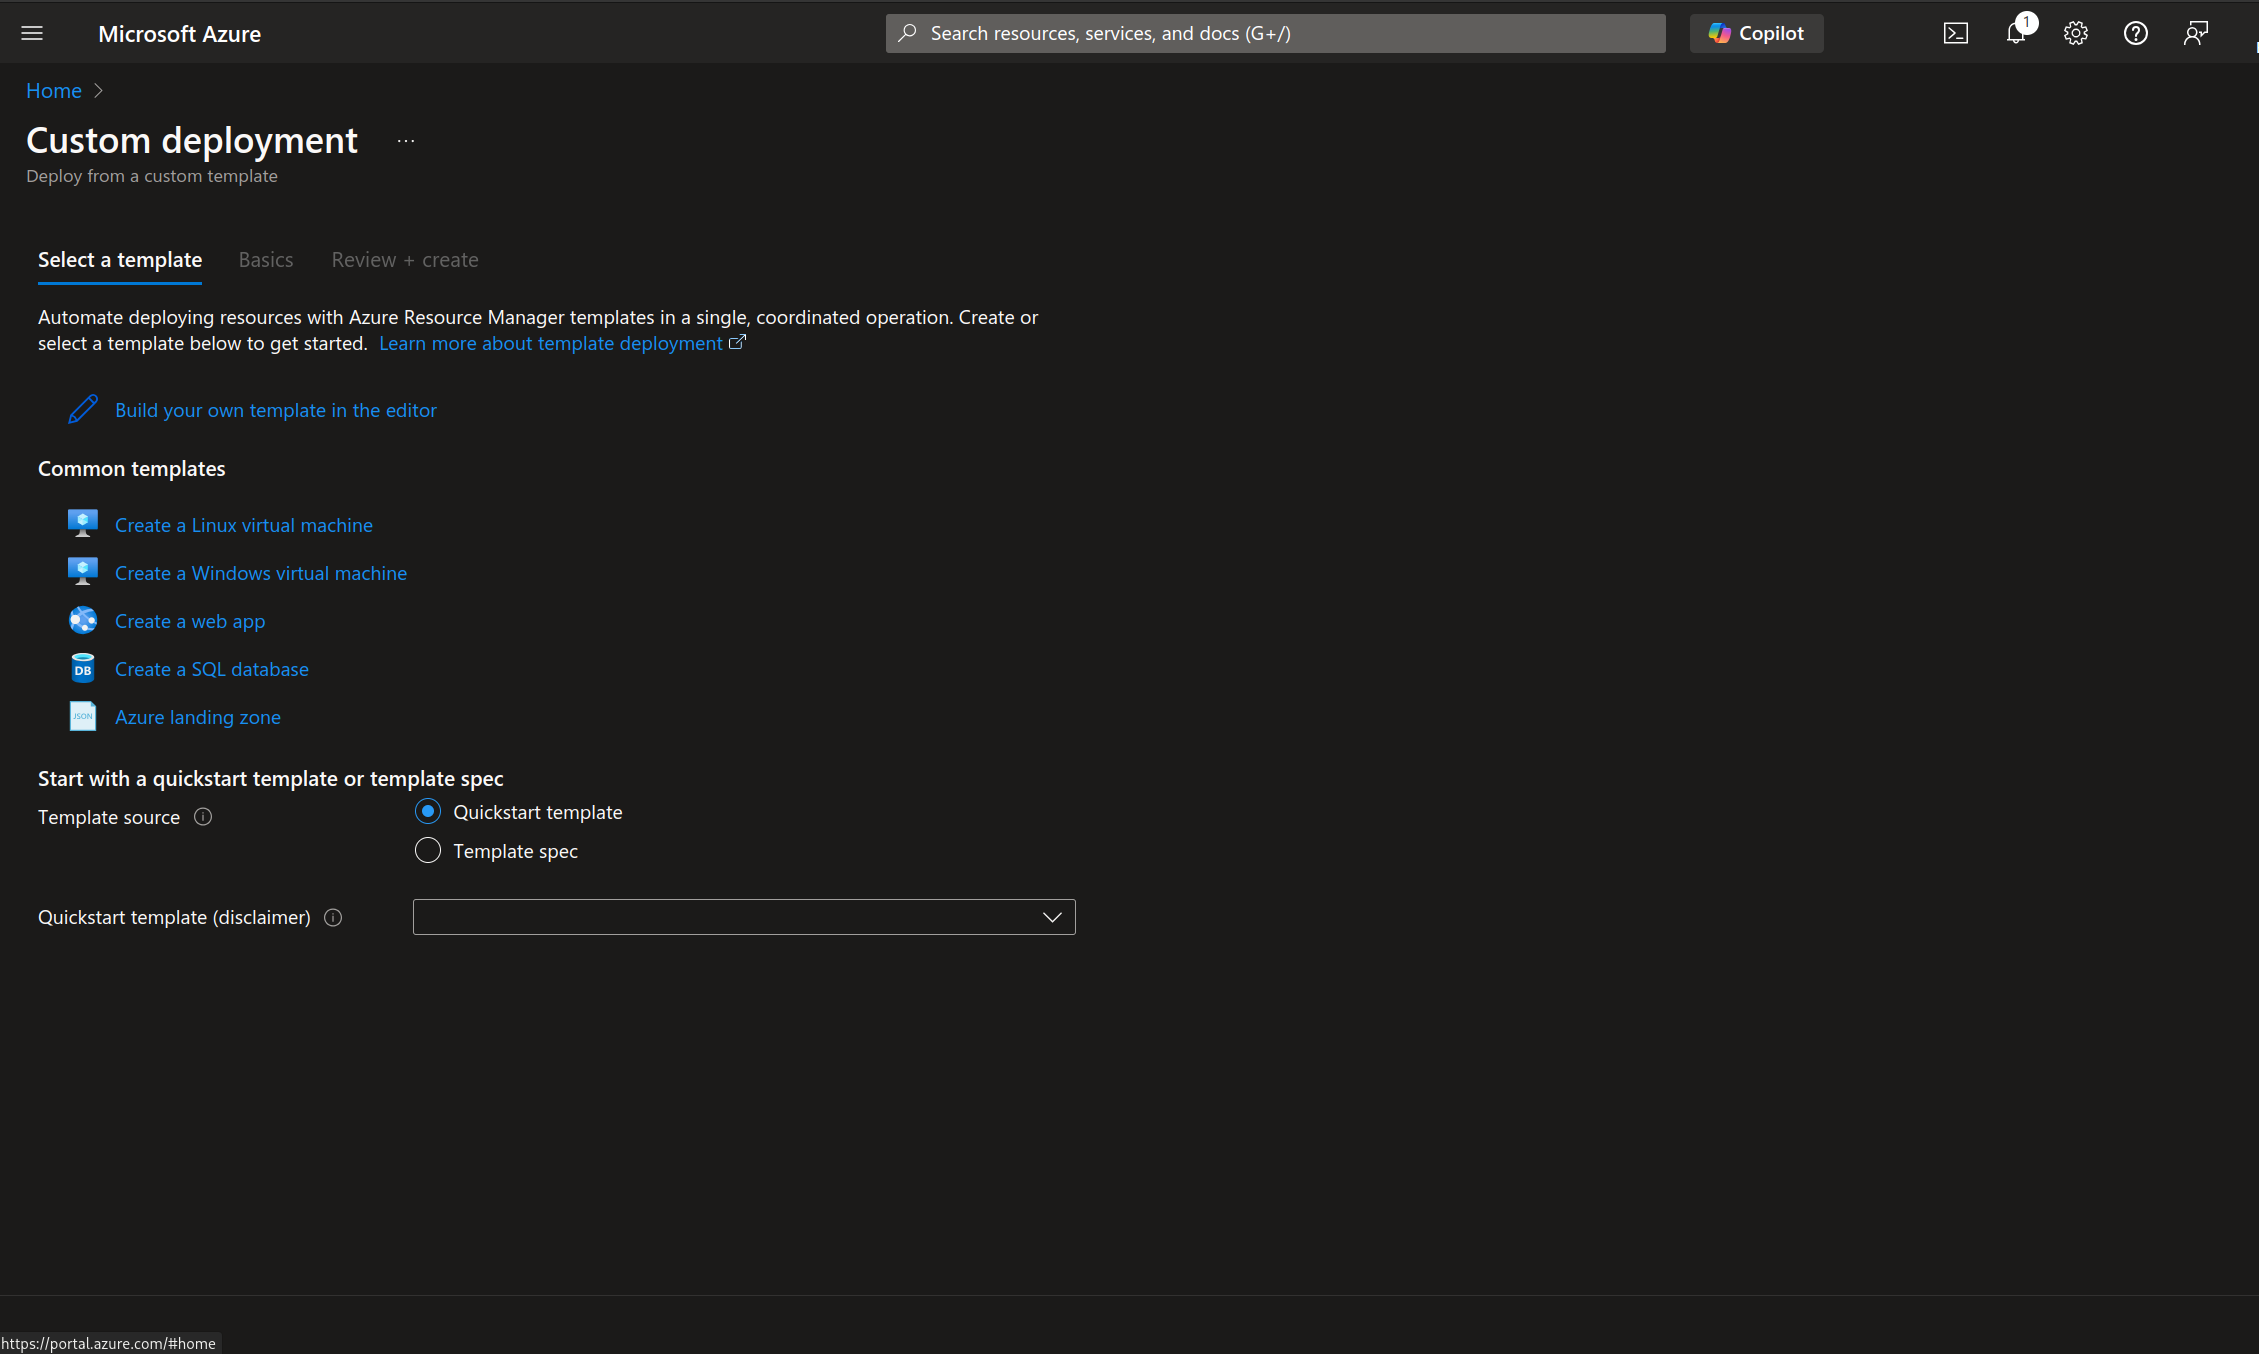Open portal settings gear
The width and height of the screenshot is (2259, 1354).
2076,33
